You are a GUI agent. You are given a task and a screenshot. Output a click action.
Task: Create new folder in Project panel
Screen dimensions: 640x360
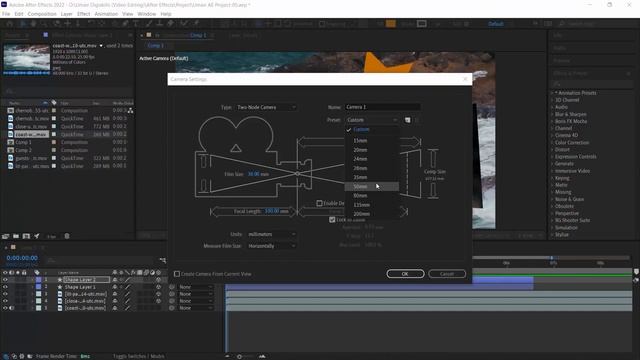pyautogui.click(x=16, y=236)
